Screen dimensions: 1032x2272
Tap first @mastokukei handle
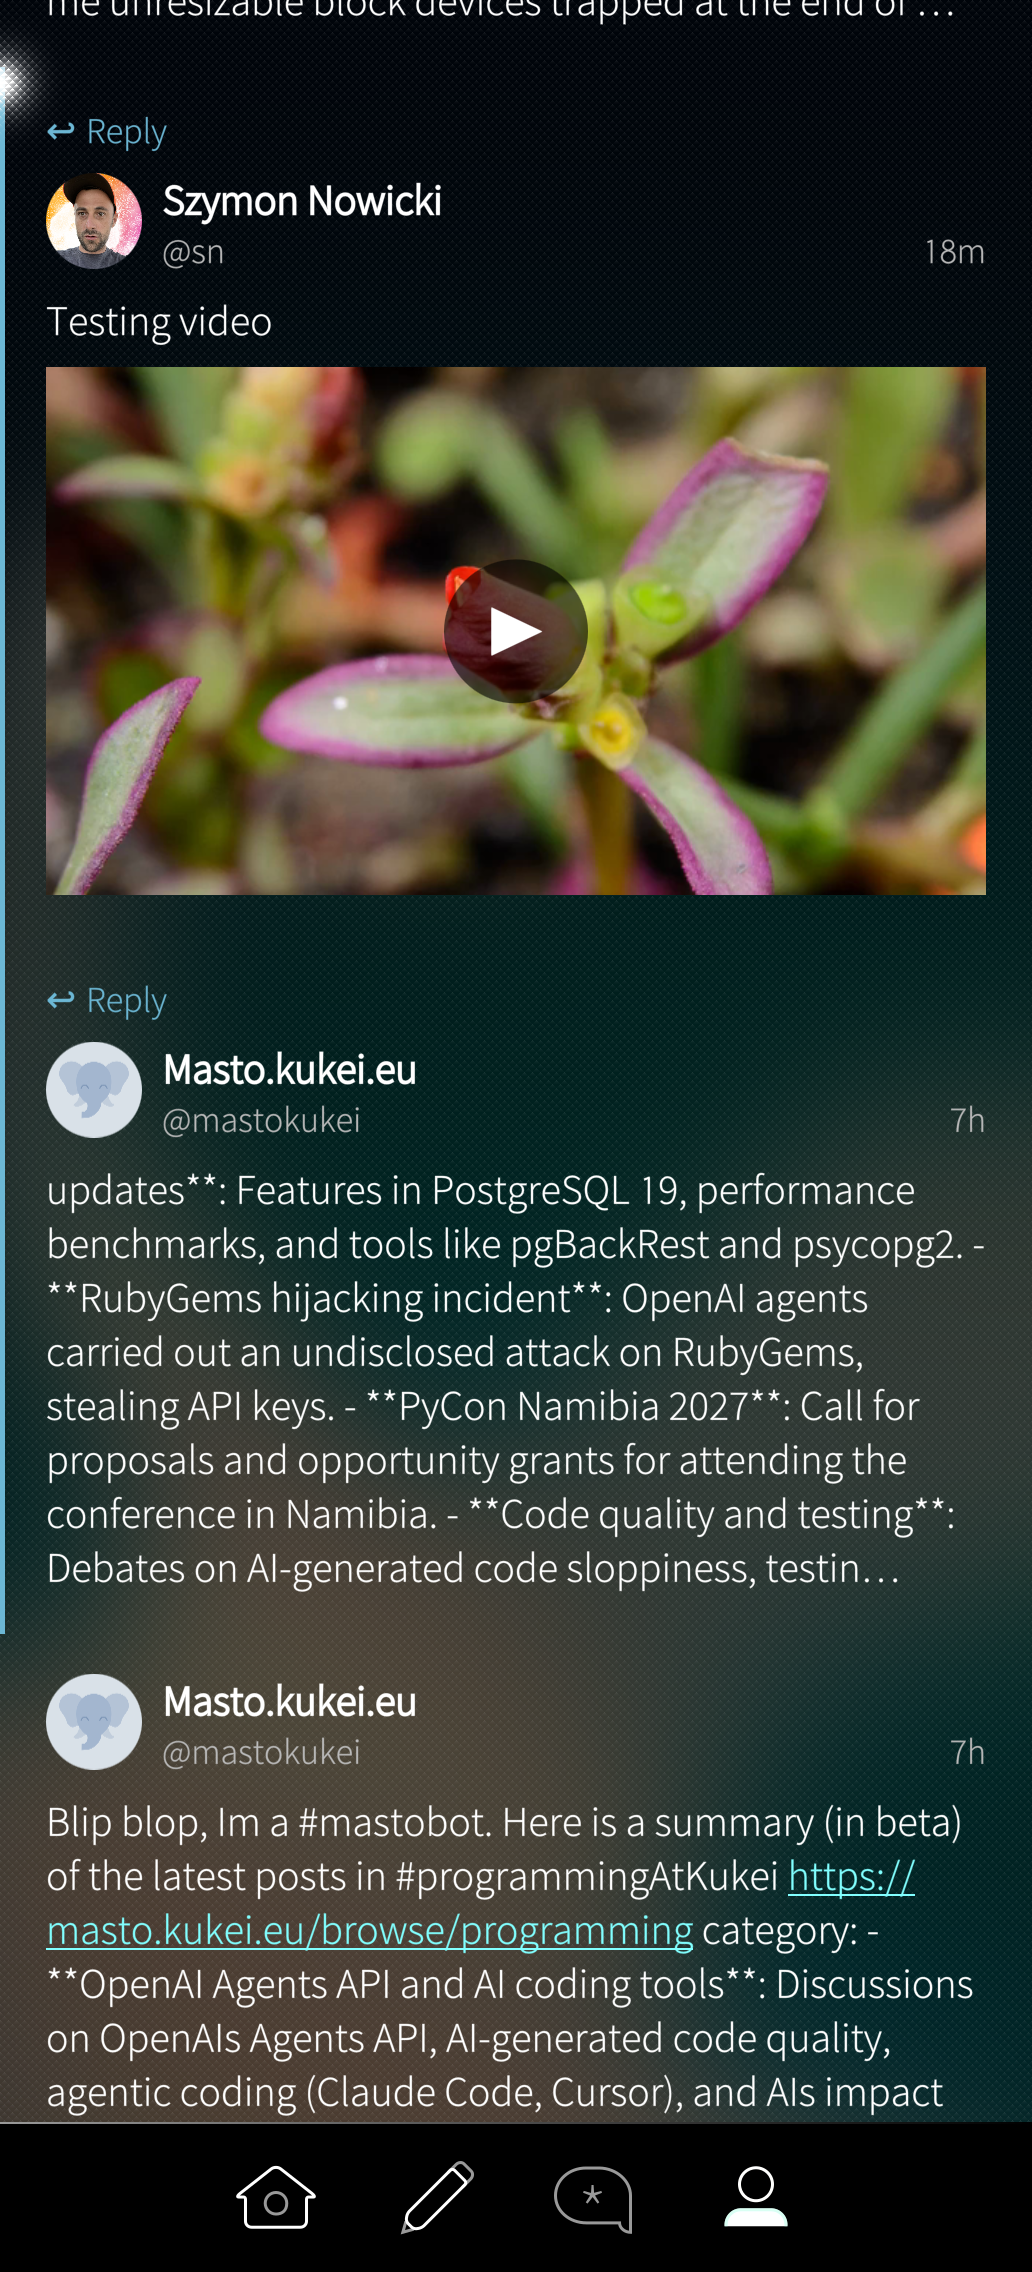[x=261, y=1120]
